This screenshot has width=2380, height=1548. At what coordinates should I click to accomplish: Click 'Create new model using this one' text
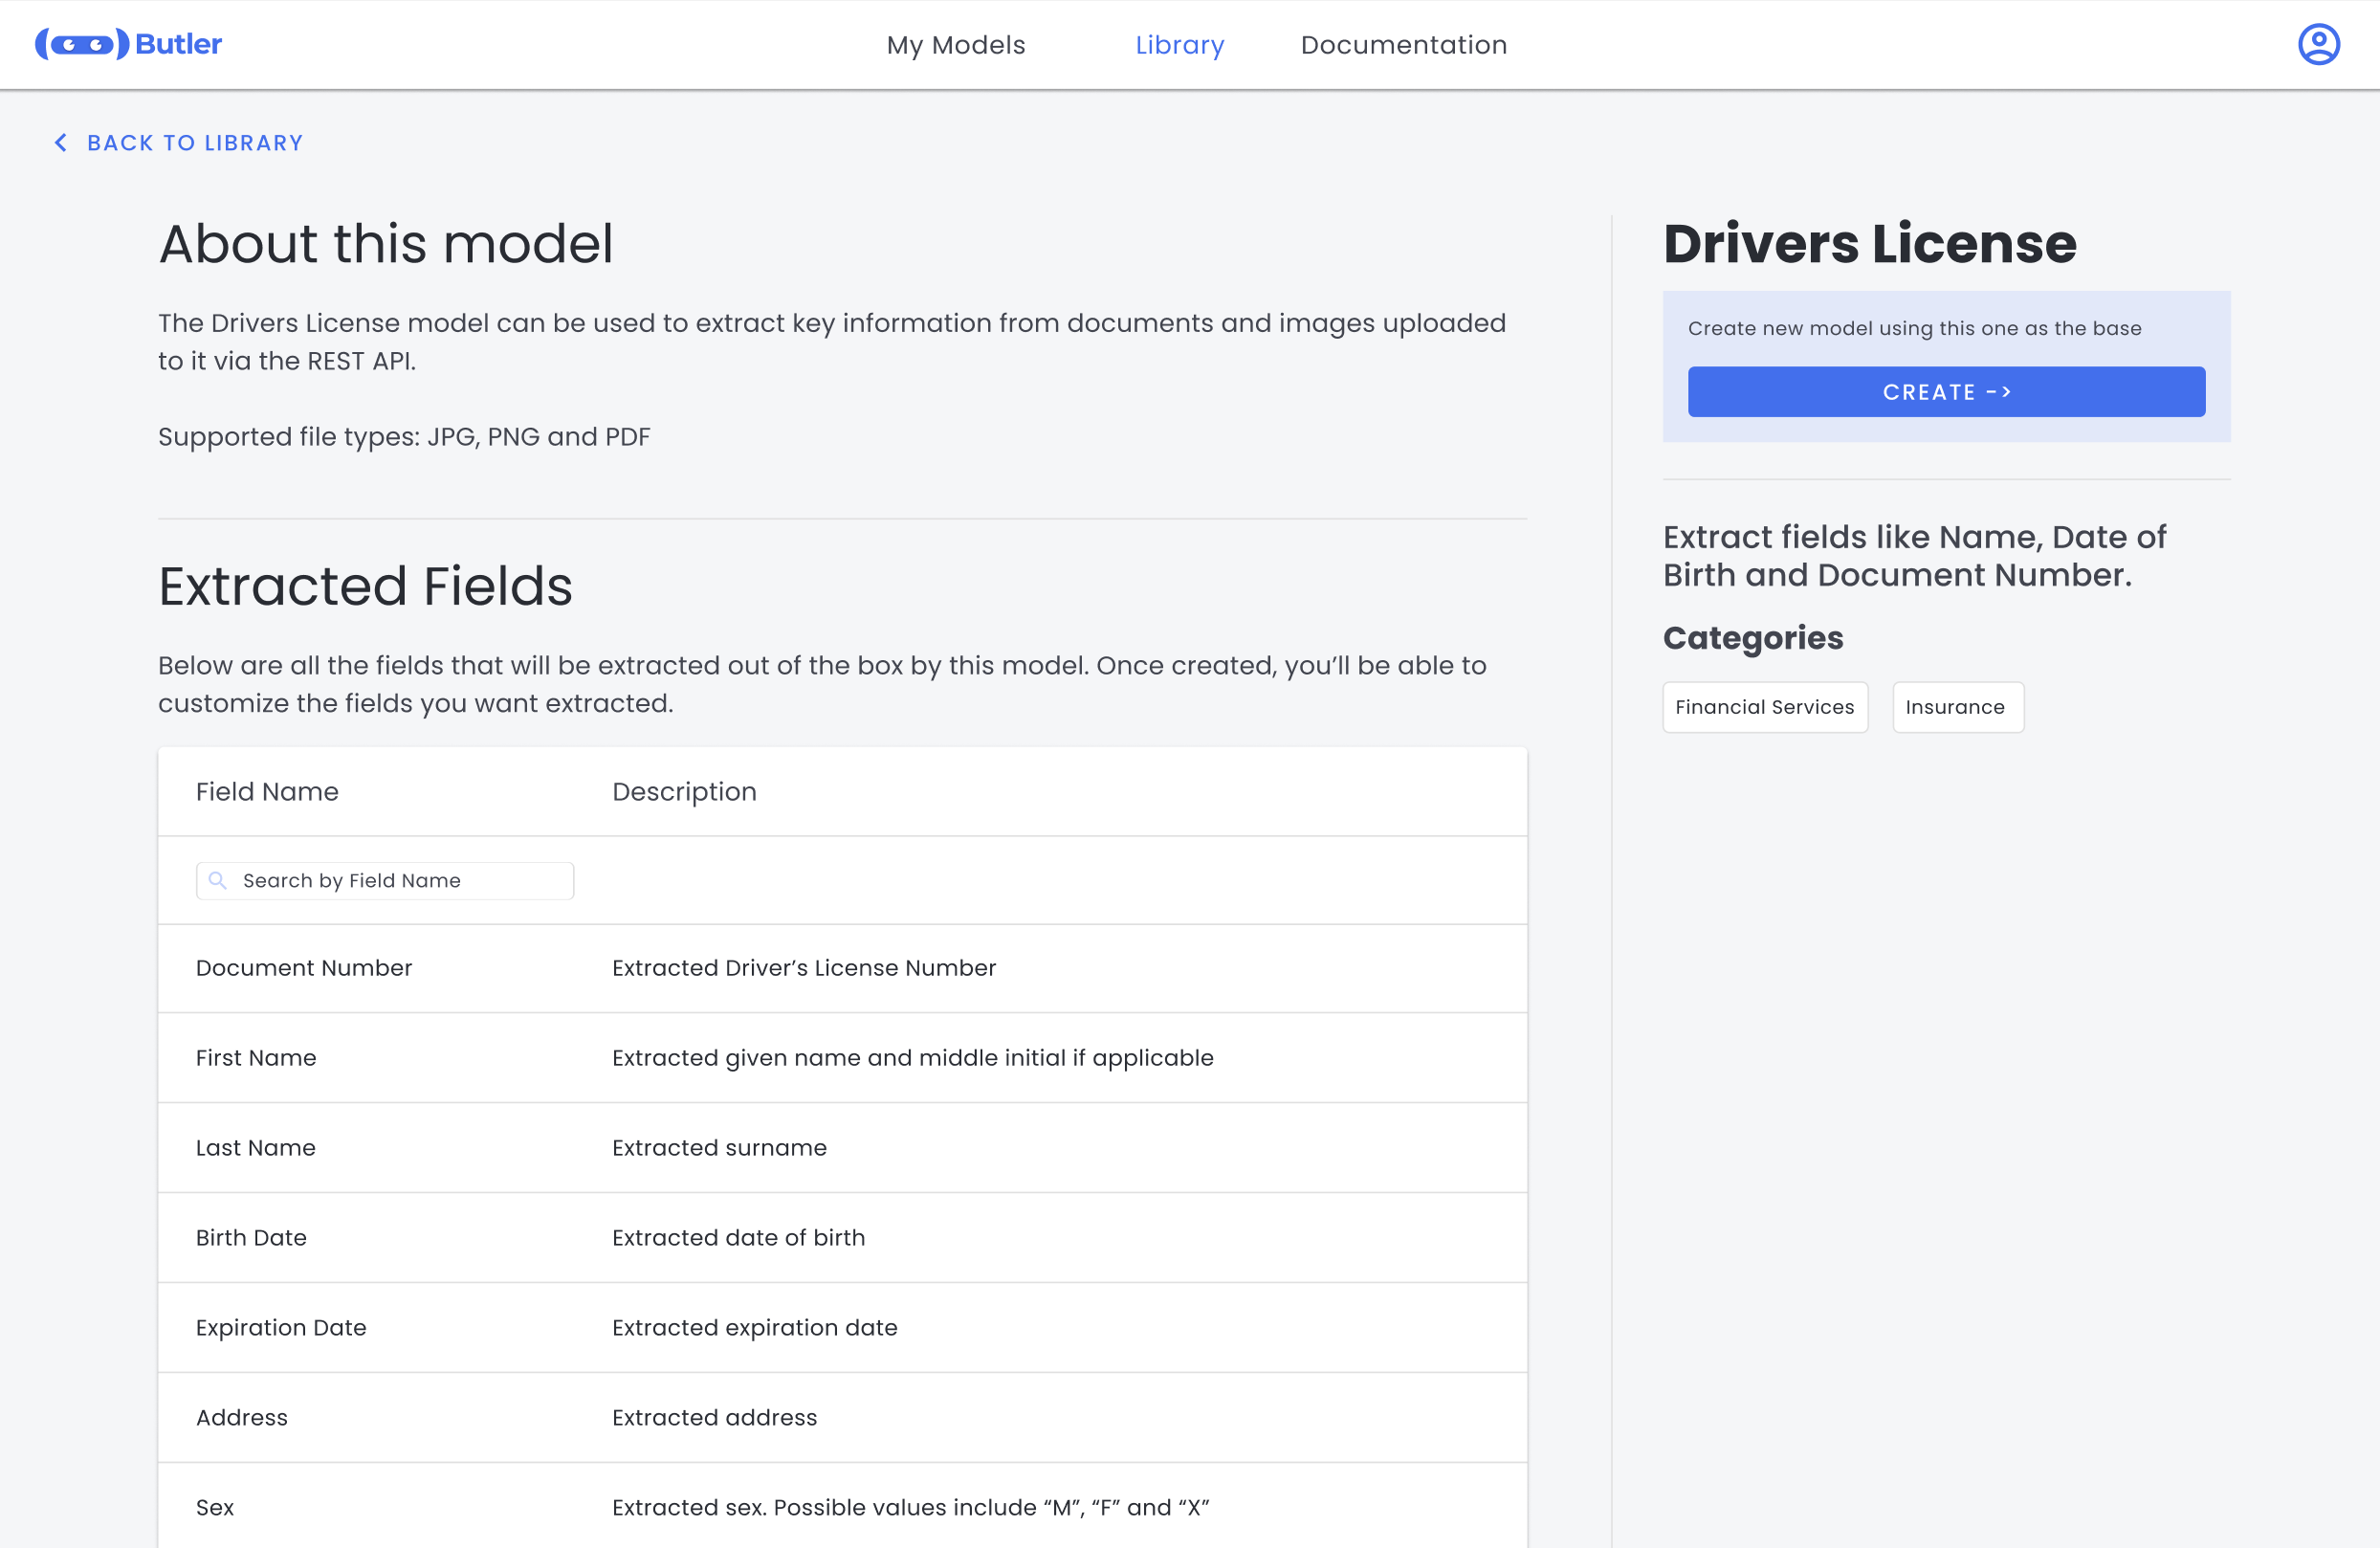(x=1915, y=328)
